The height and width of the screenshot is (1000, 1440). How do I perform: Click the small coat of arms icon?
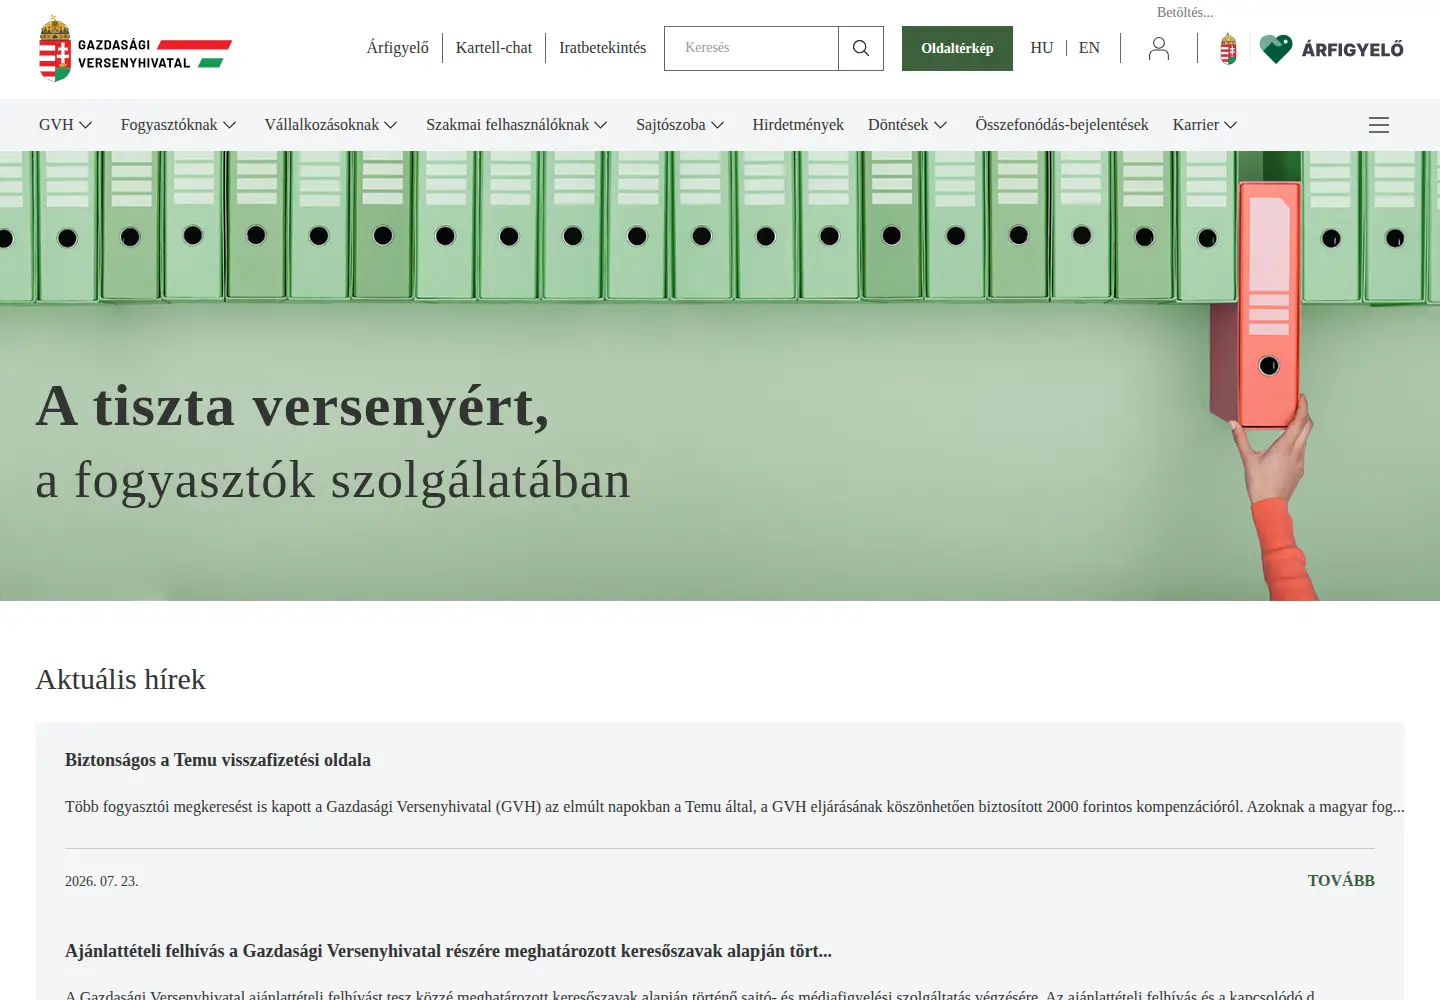click(1229, 48)
